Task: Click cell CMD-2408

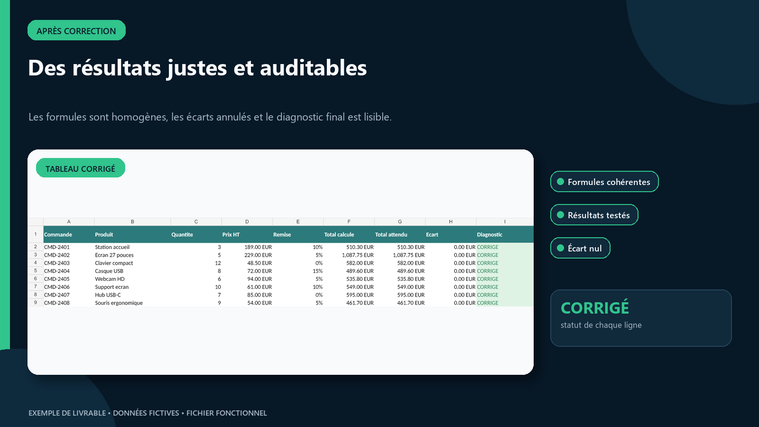Action: pos(69,303)
